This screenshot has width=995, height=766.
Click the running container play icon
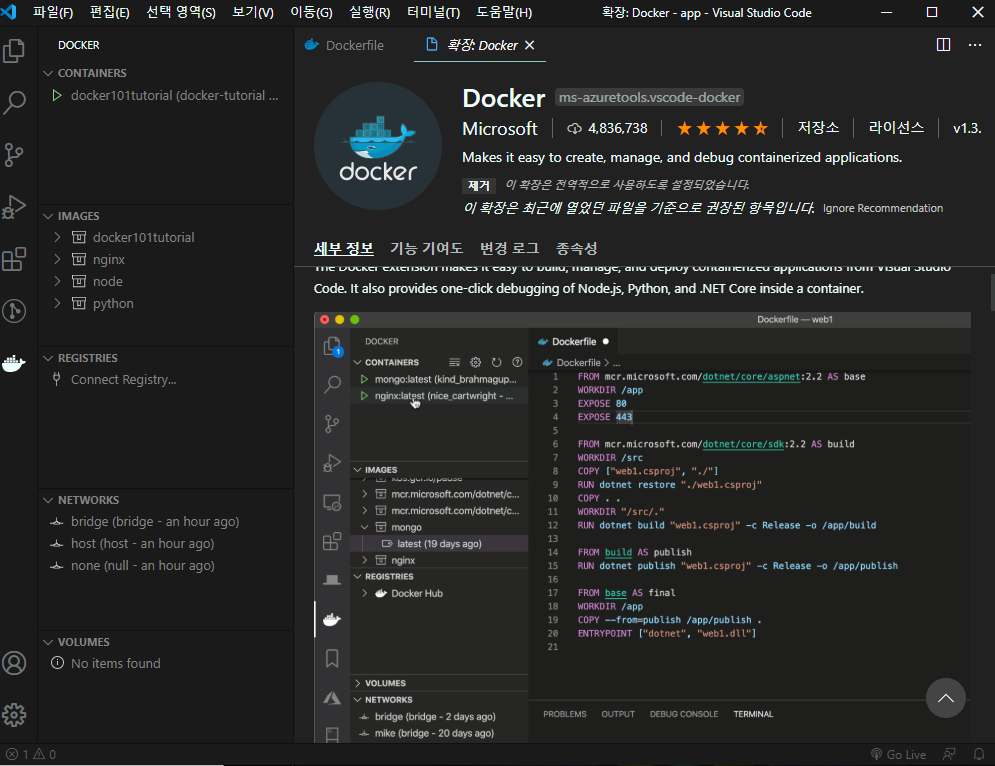pyautogui.click(x=57, y=95)
